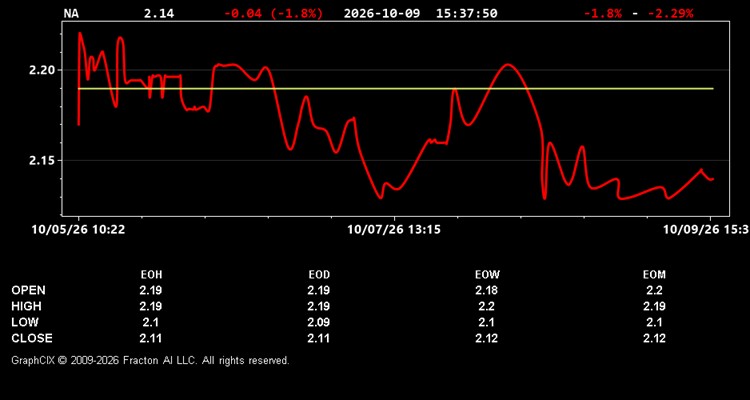
Task: Click the EOW HIGH value 2.2
Action: (x=486, y=306)
